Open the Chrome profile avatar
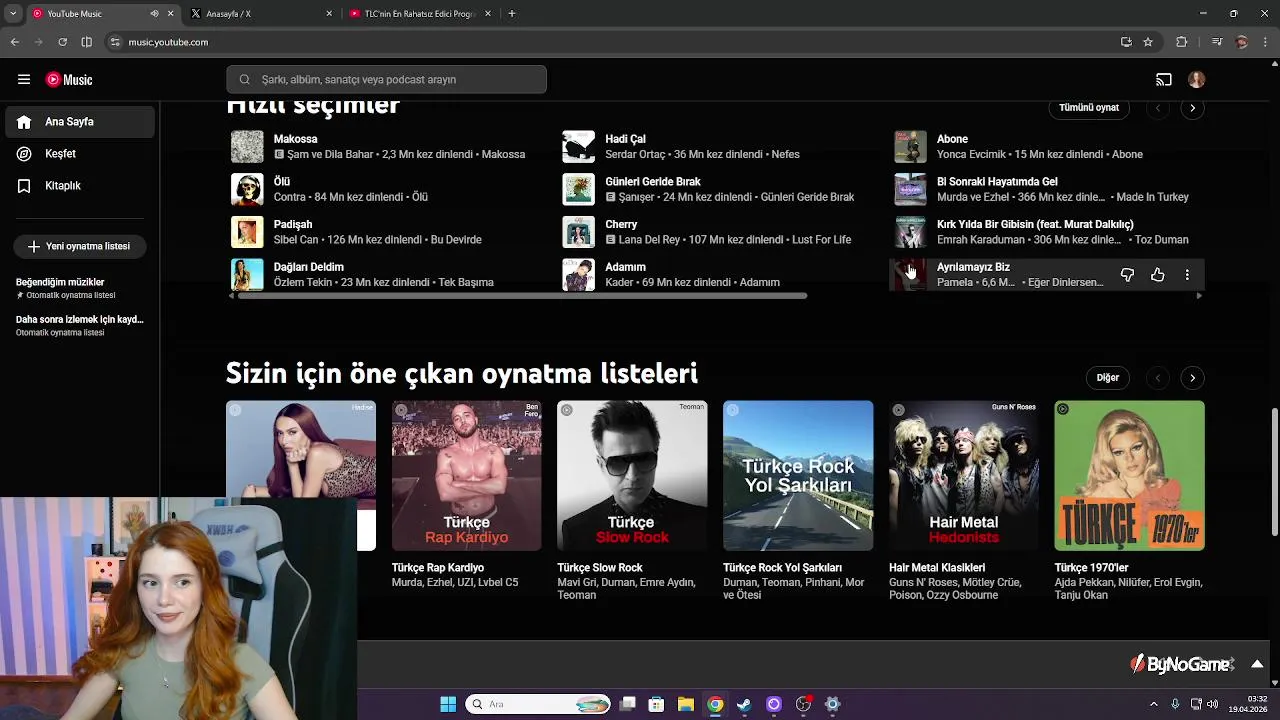This screenshot has width=1280, height=720. [x=1242, y=42]
